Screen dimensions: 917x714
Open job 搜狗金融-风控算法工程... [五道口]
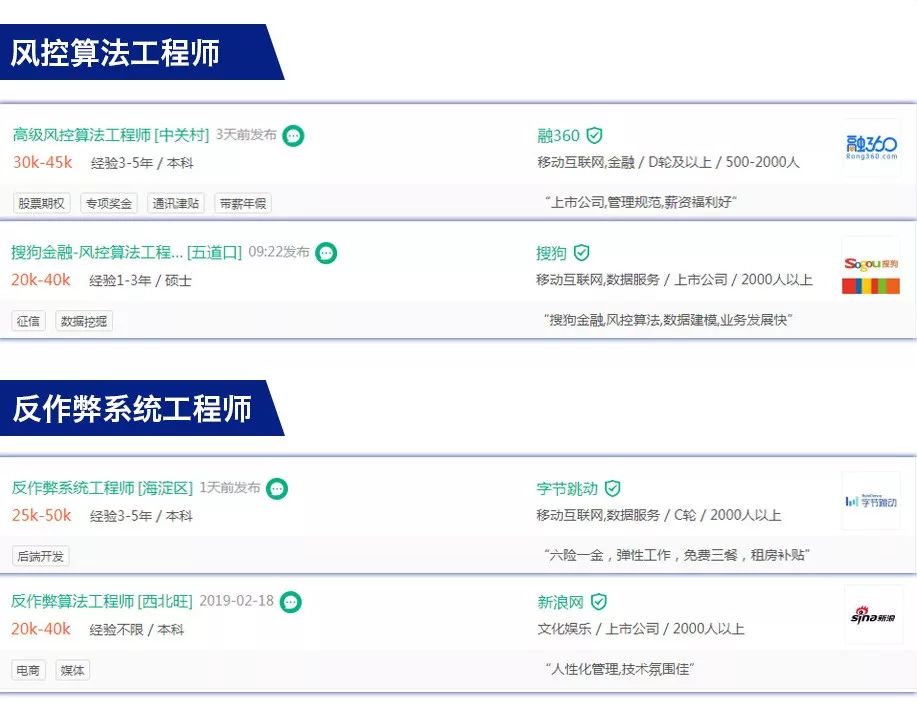pos(126,252)
